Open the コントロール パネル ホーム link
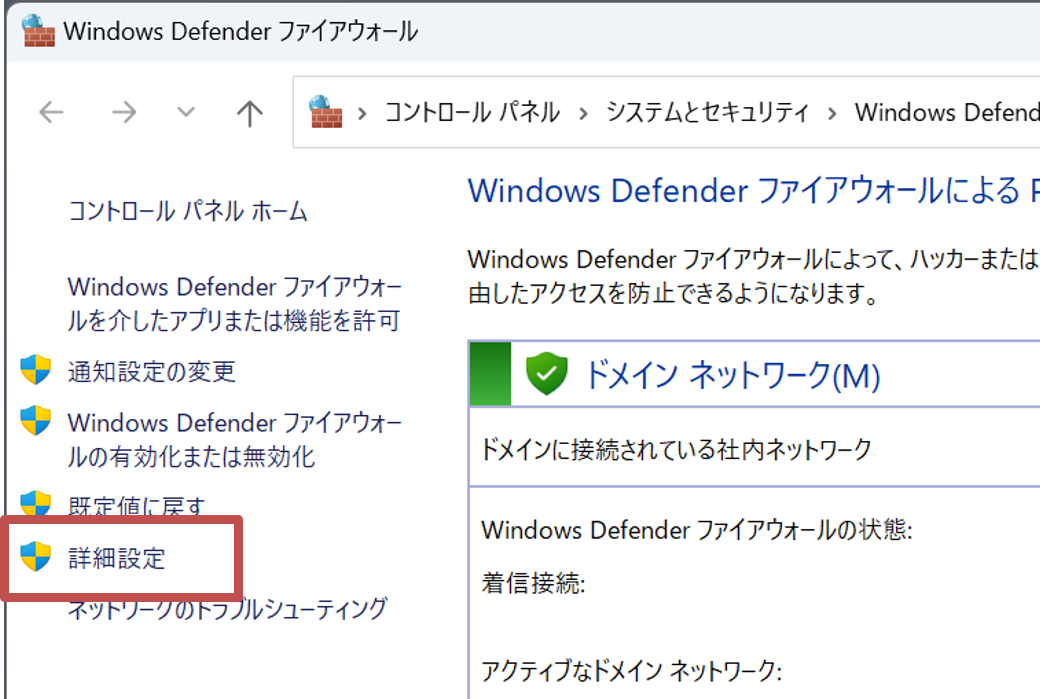1040x699 pixels. [x=187, y=211]
